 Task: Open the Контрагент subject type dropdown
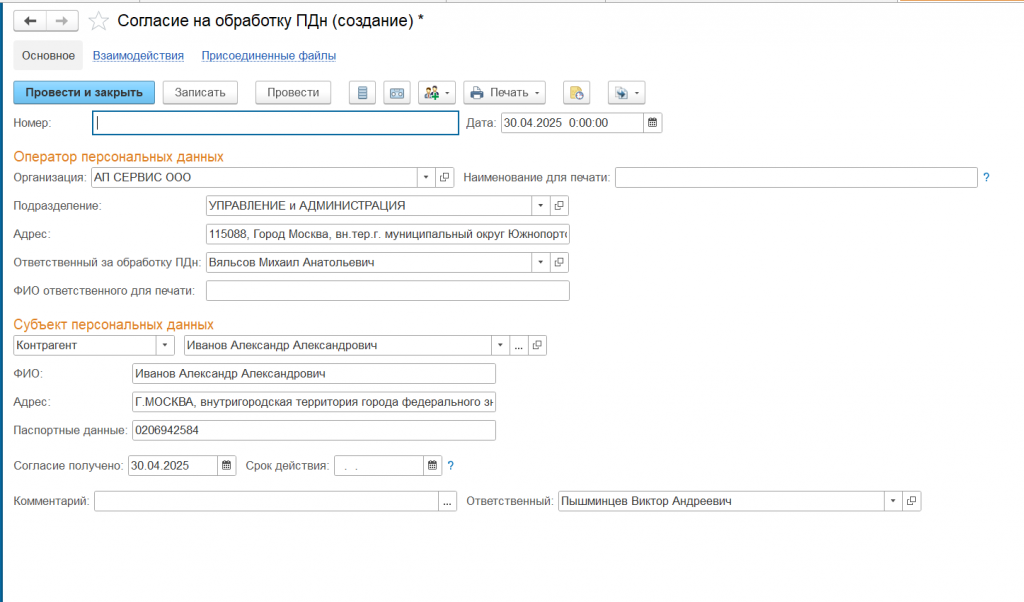(x=165, y=345)
